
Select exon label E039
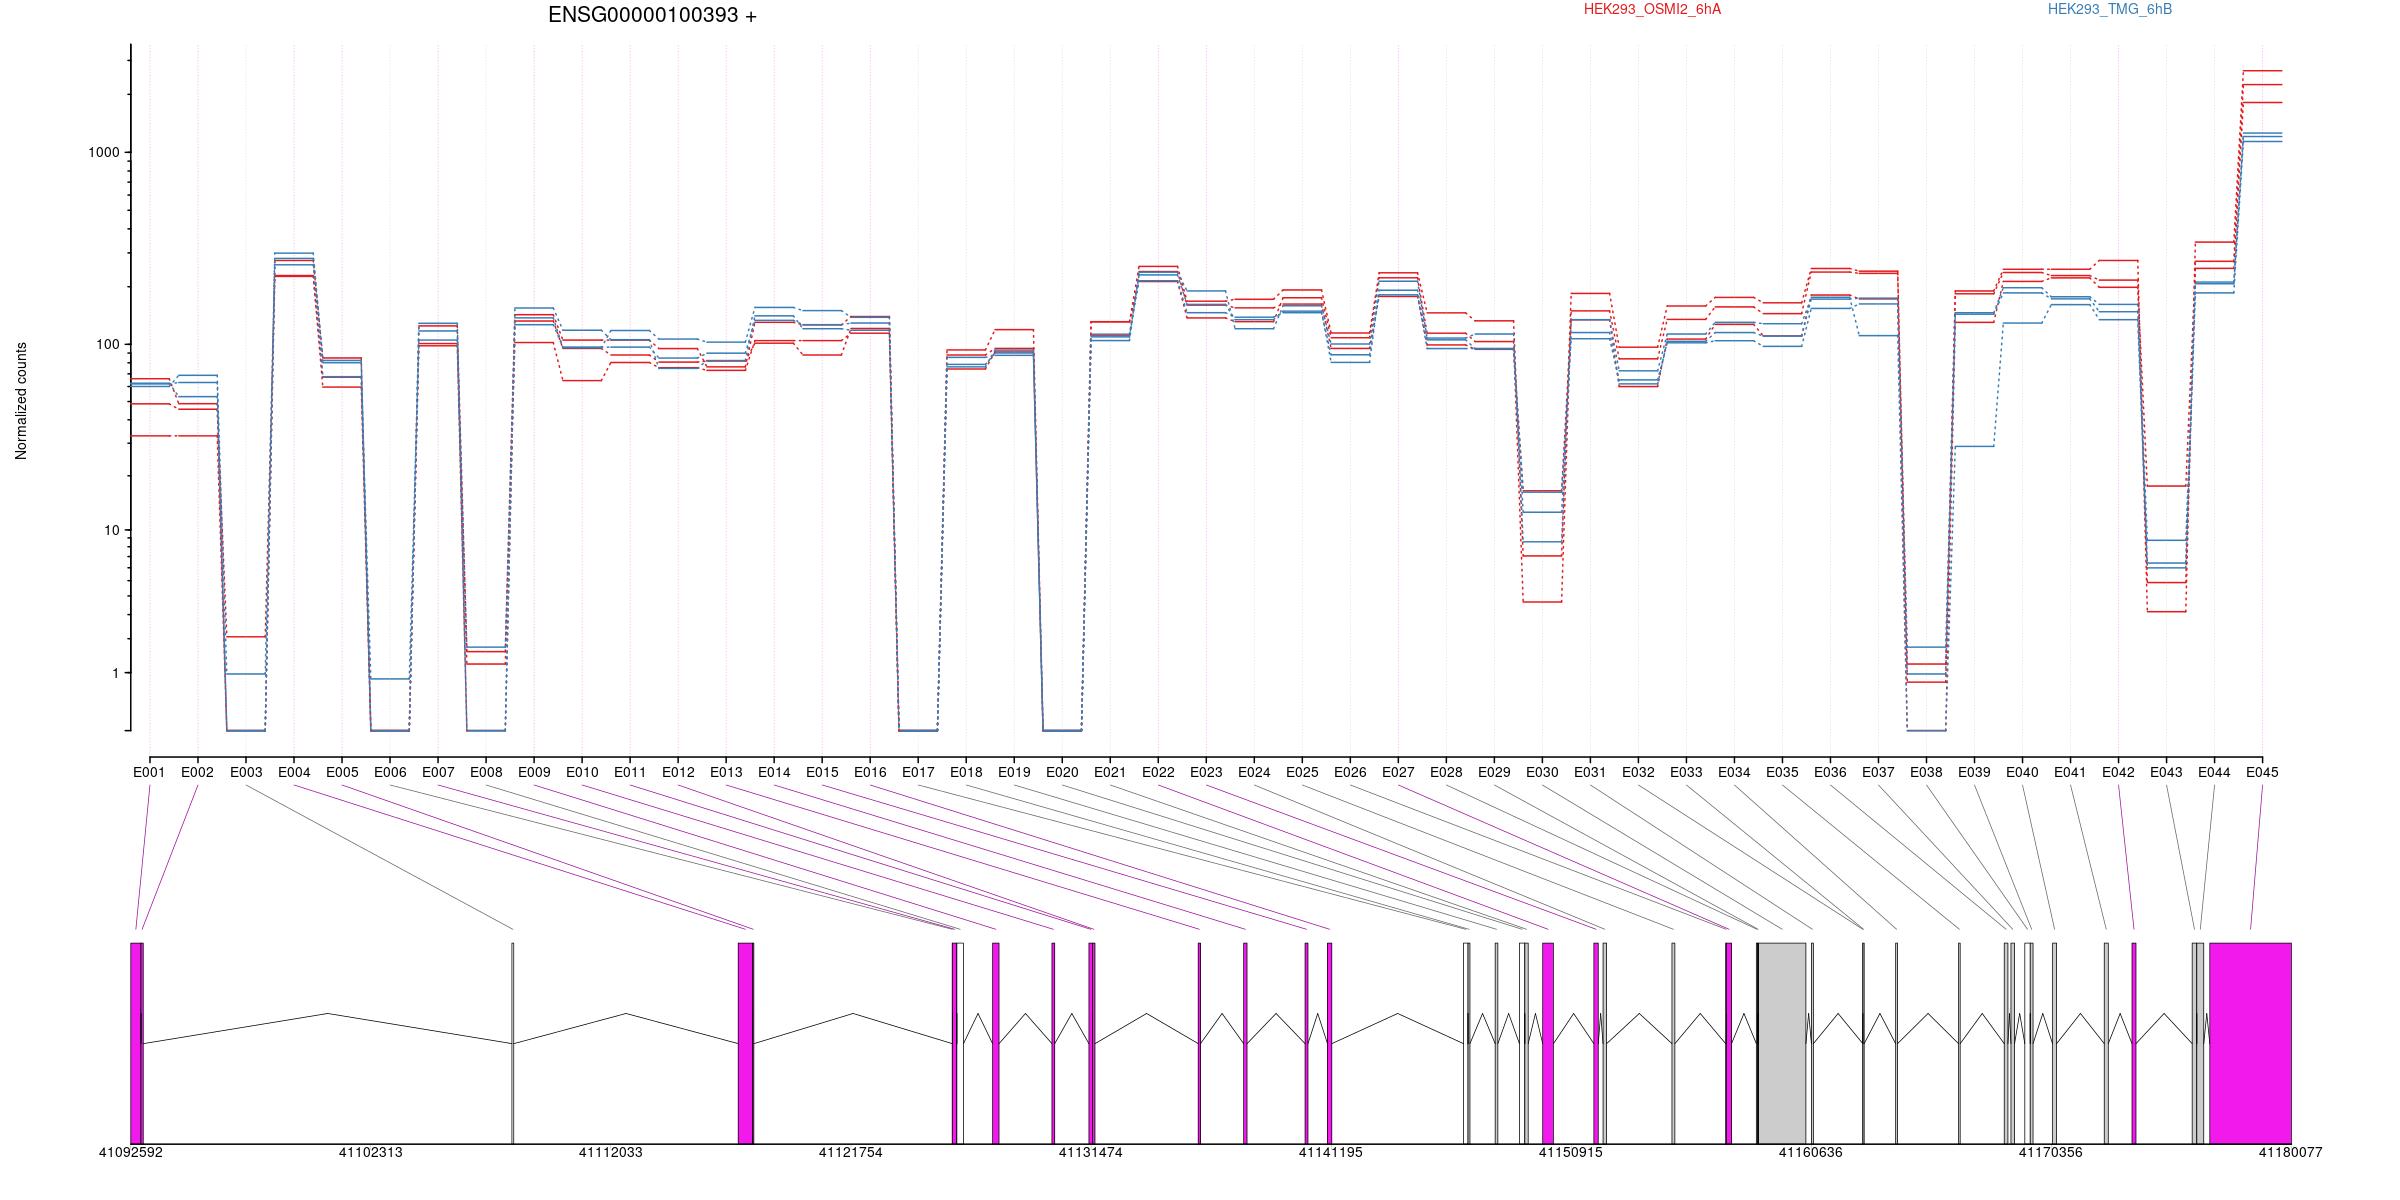coord(1974,772)
